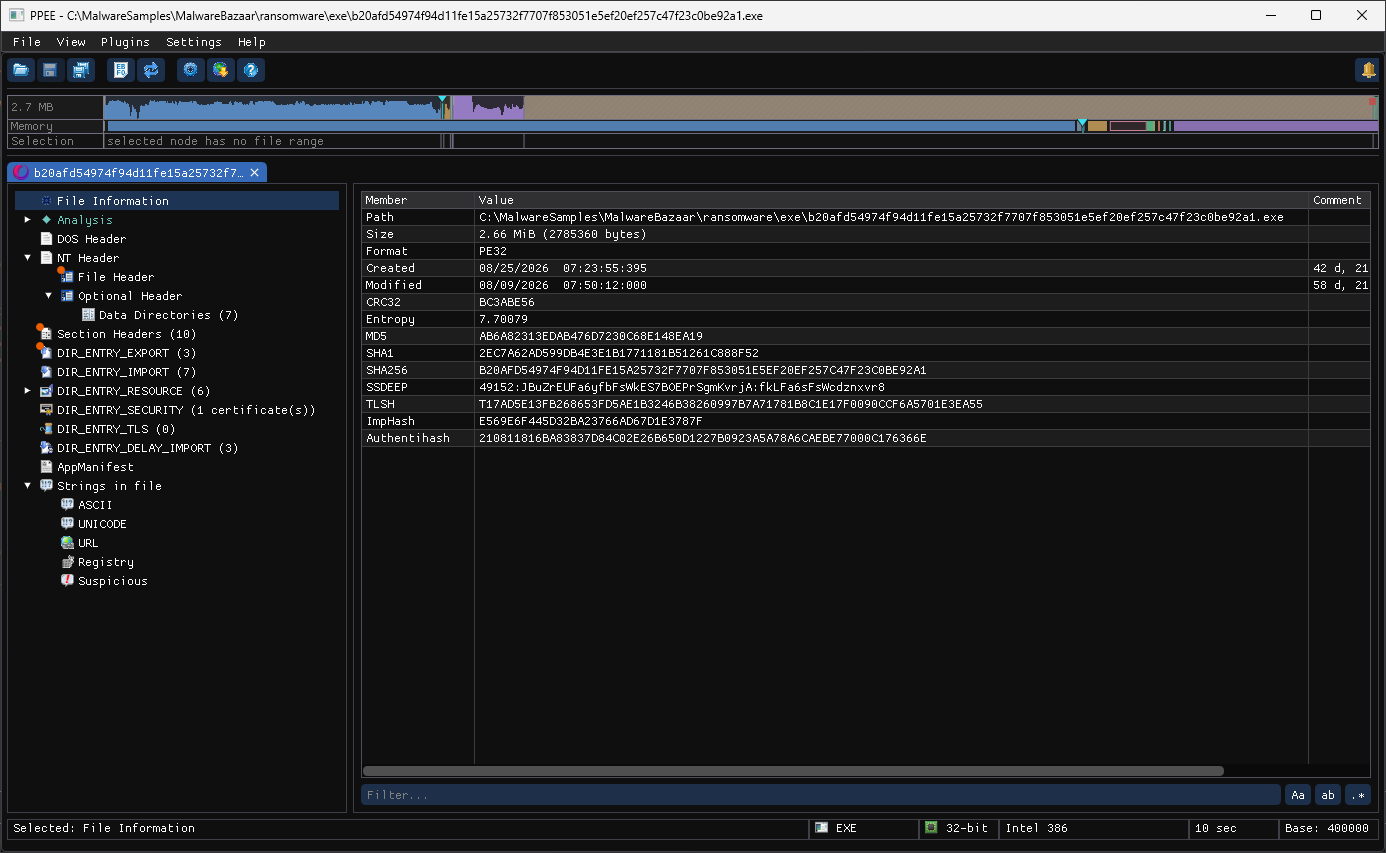Collapse the Optional Header node arrow

point(49,296)
